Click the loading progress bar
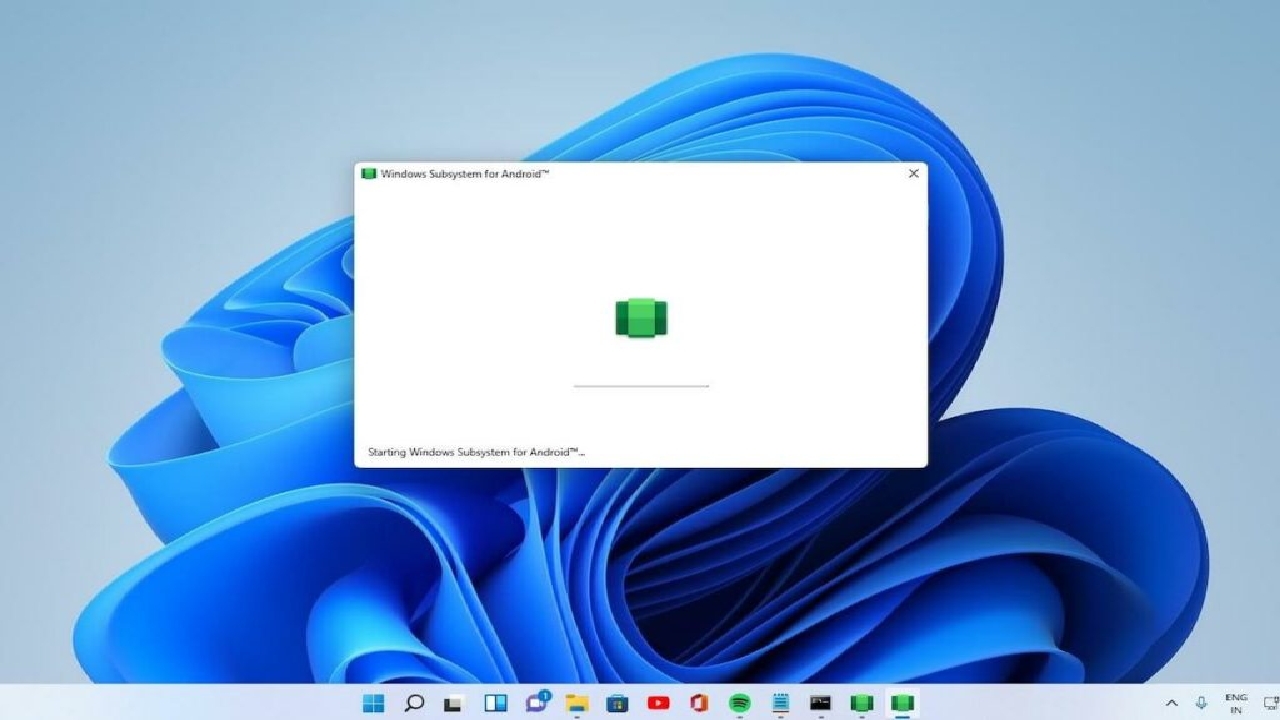The height and width of the screenshot is (720, 1280). (641, 385)
